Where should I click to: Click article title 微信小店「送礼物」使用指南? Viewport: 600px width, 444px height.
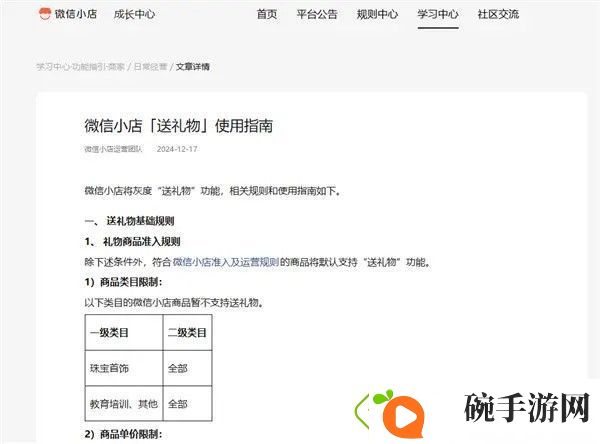click(179, 126)
